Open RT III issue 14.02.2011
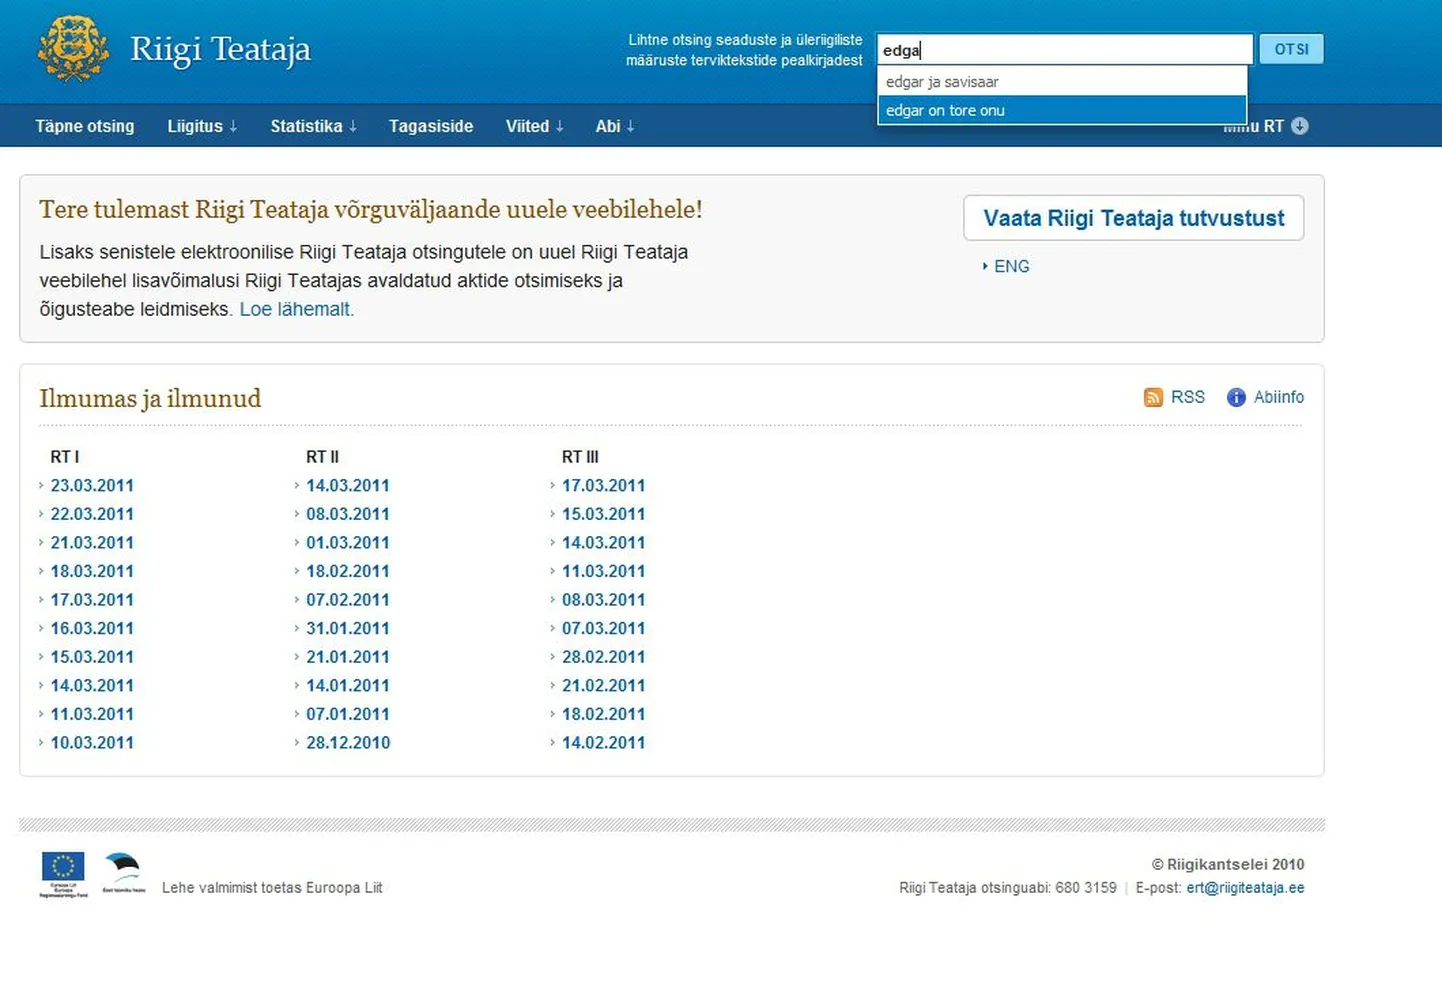Viewport: 1442px width, 1003px height. pyautogui.click(x=604, y=743)
